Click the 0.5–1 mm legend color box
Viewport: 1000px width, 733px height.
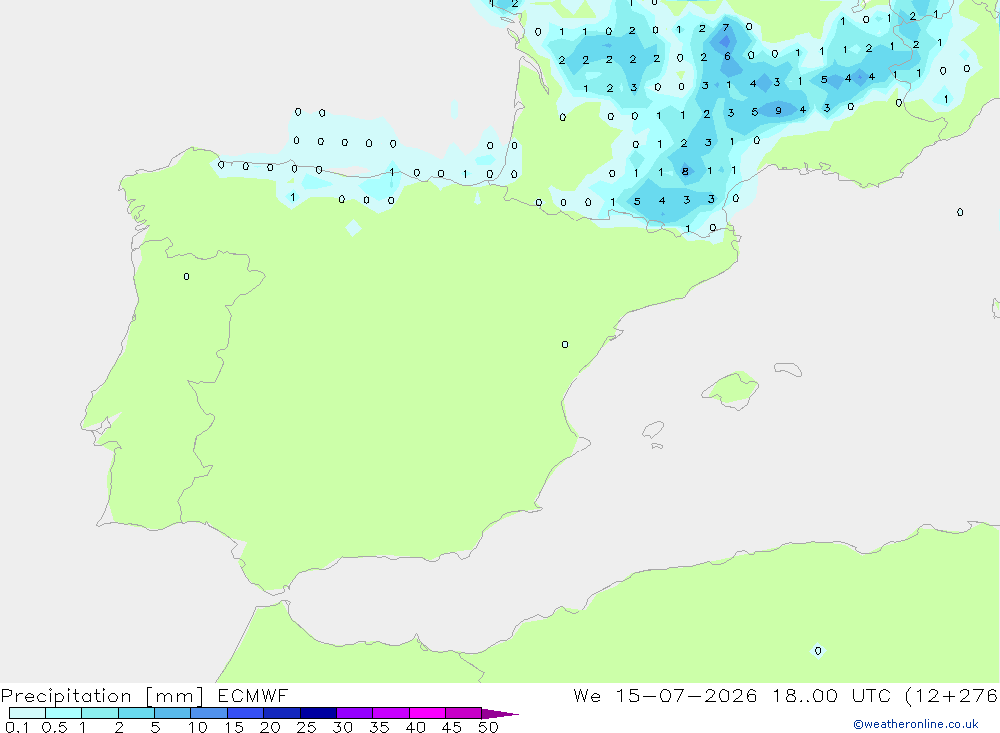63,713
